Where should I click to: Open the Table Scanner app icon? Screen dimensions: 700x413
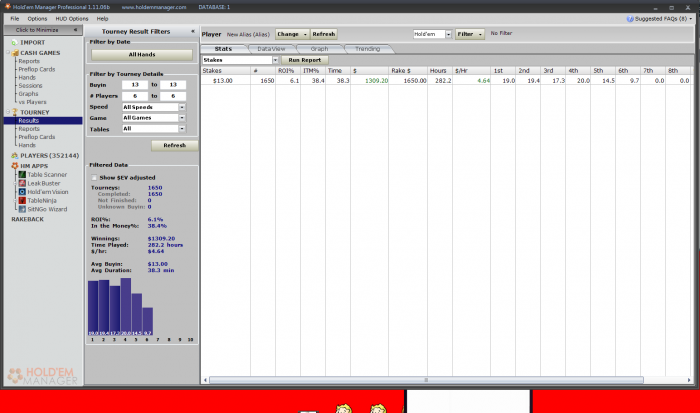coord(22,175)
